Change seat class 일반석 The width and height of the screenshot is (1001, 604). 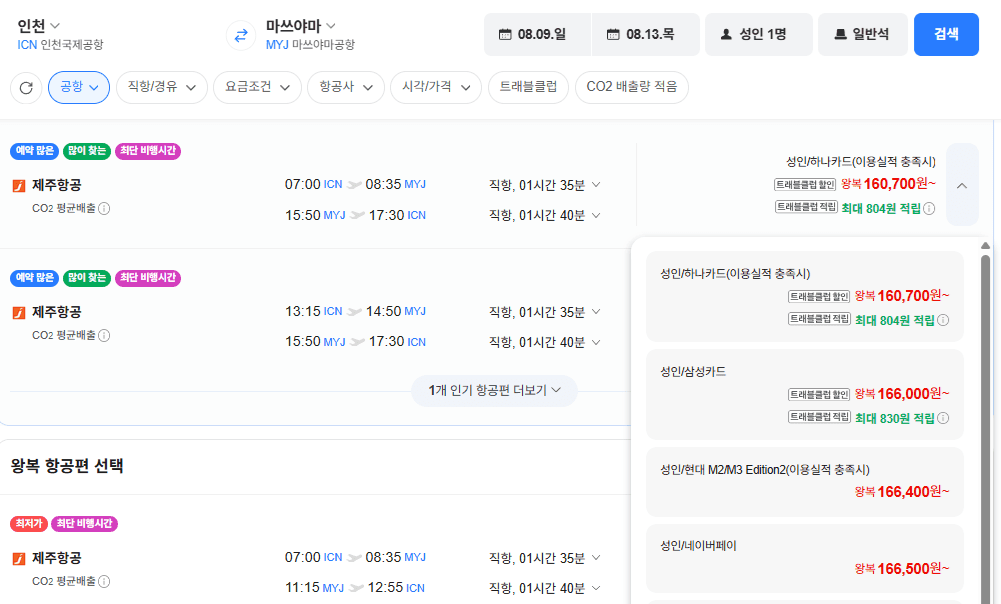click(862, 34)
